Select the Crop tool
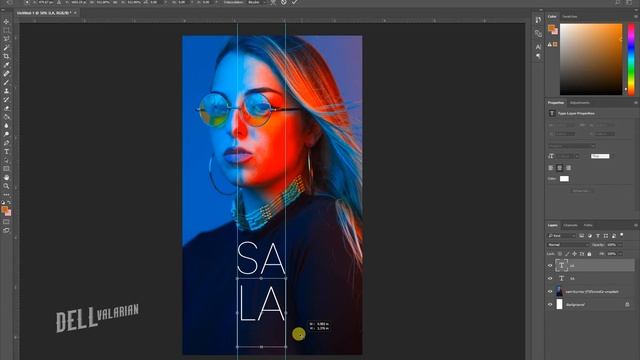The height and width of the screenshot is (360, 640). click(x=6, y=56)
